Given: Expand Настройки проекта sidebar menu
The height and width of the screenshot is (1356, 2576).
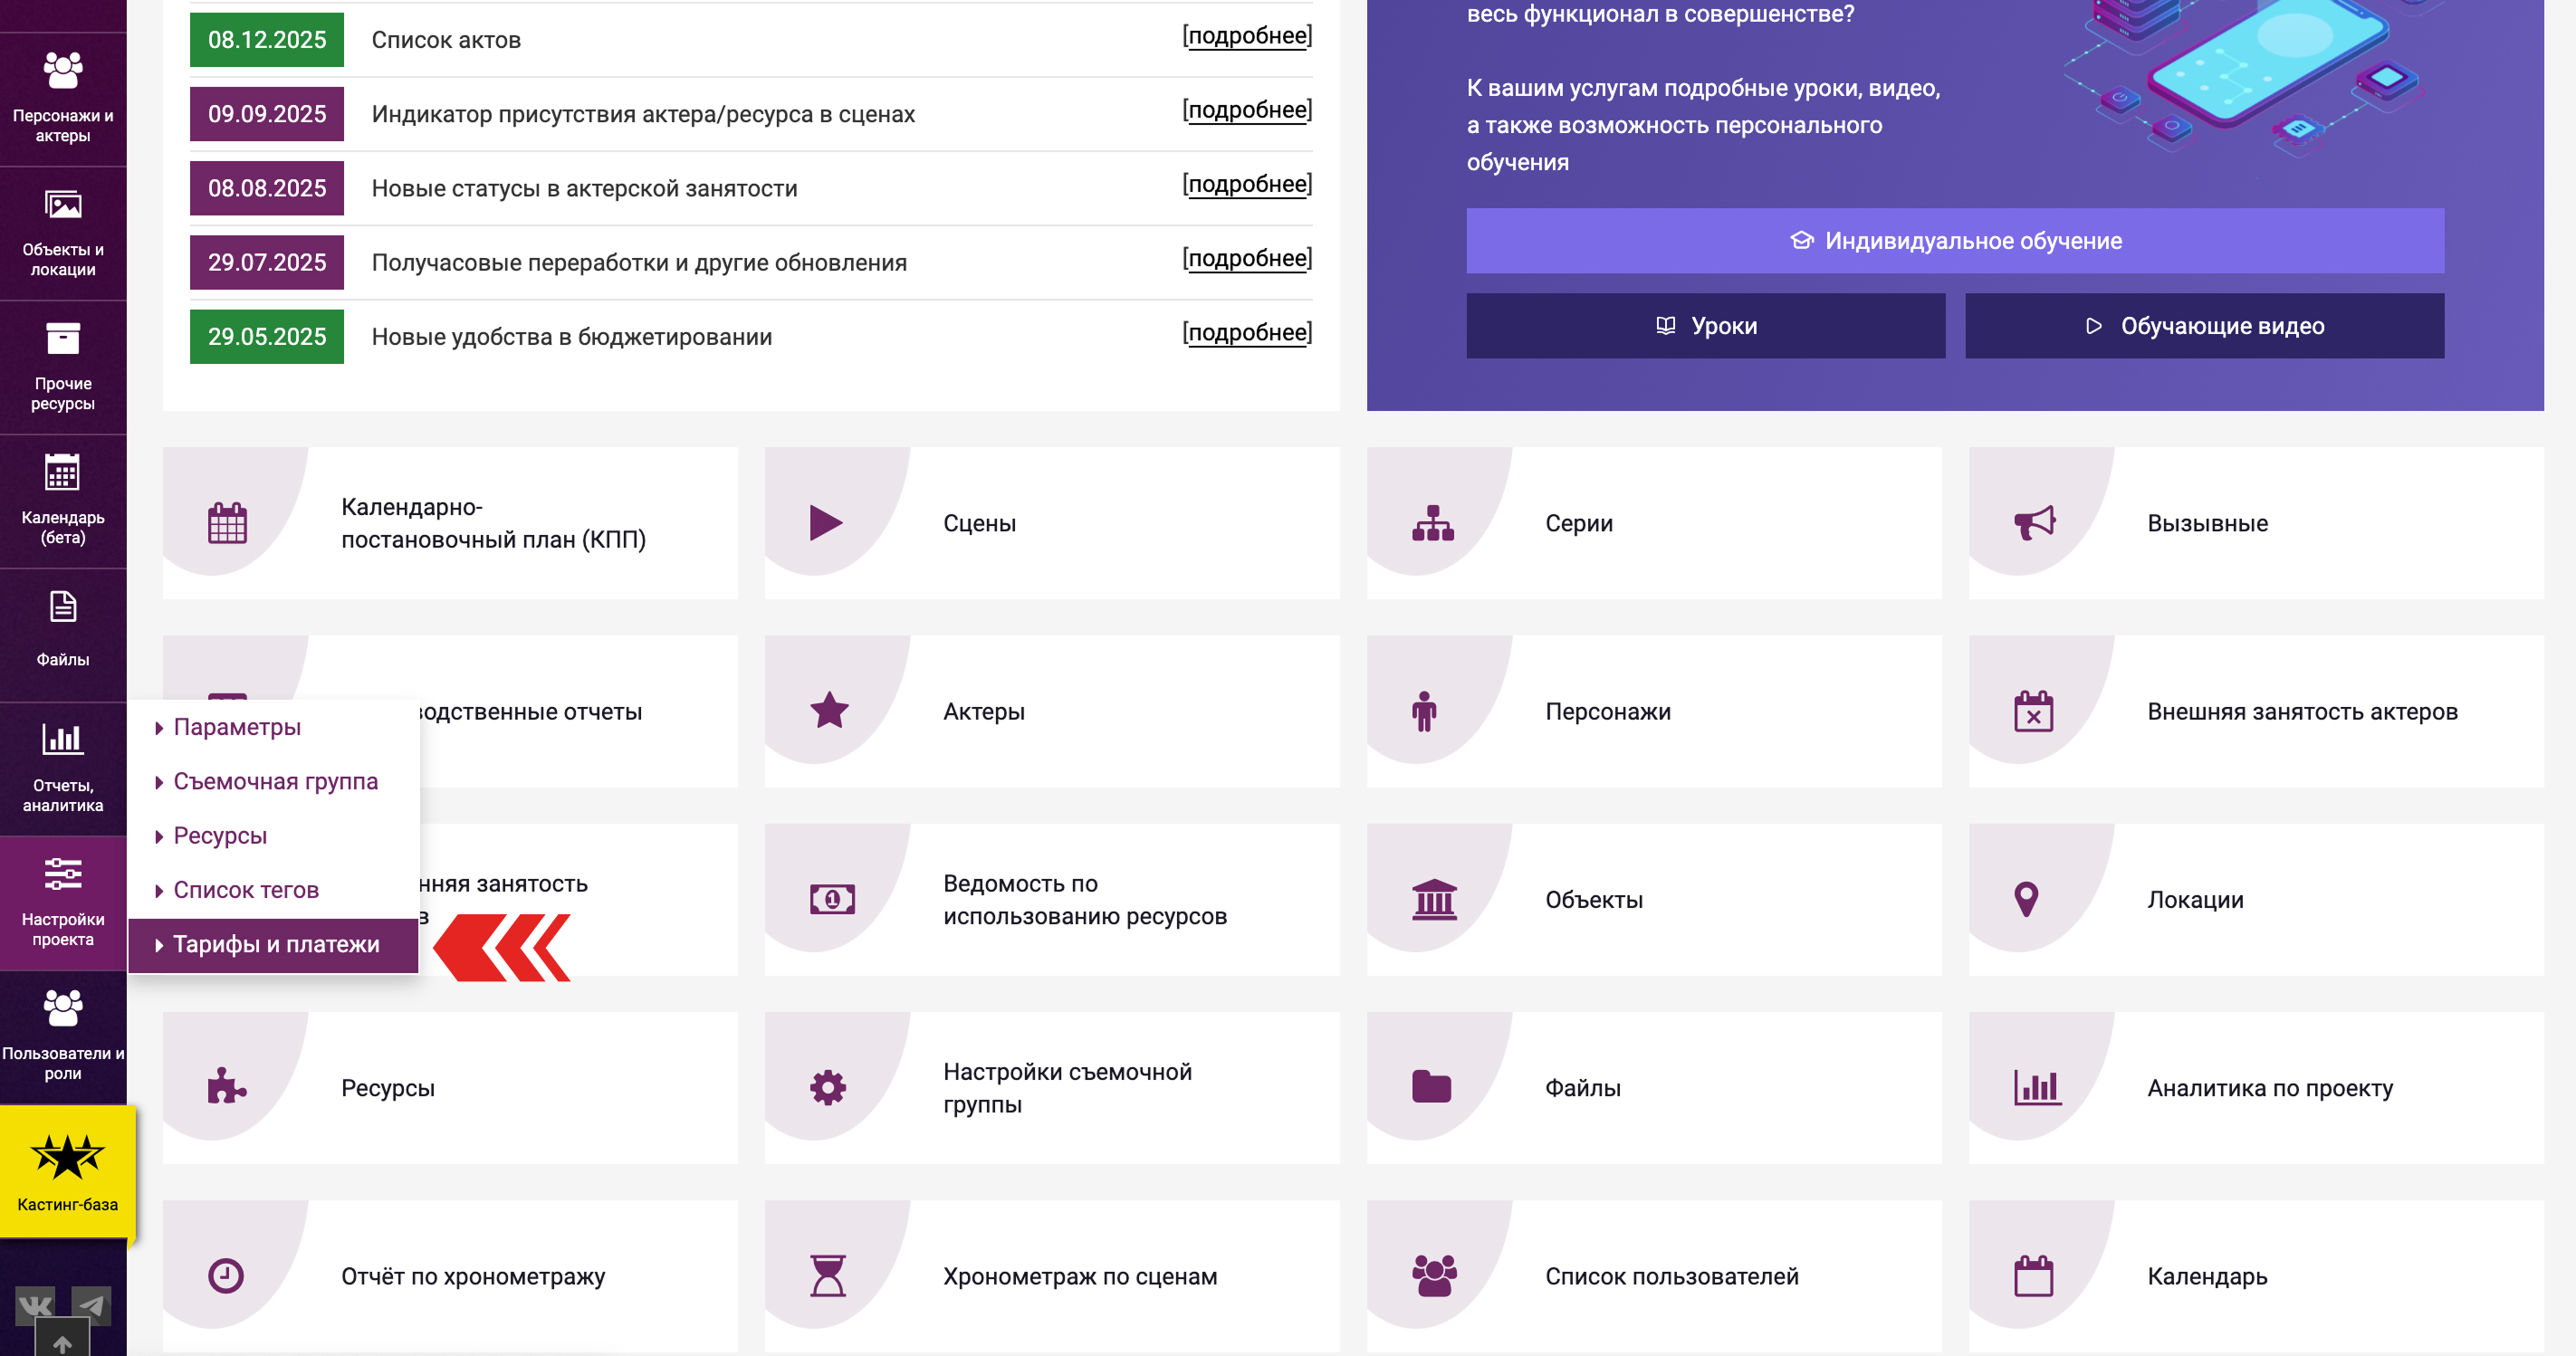Looking at the screenshot, I should [63, 902].
